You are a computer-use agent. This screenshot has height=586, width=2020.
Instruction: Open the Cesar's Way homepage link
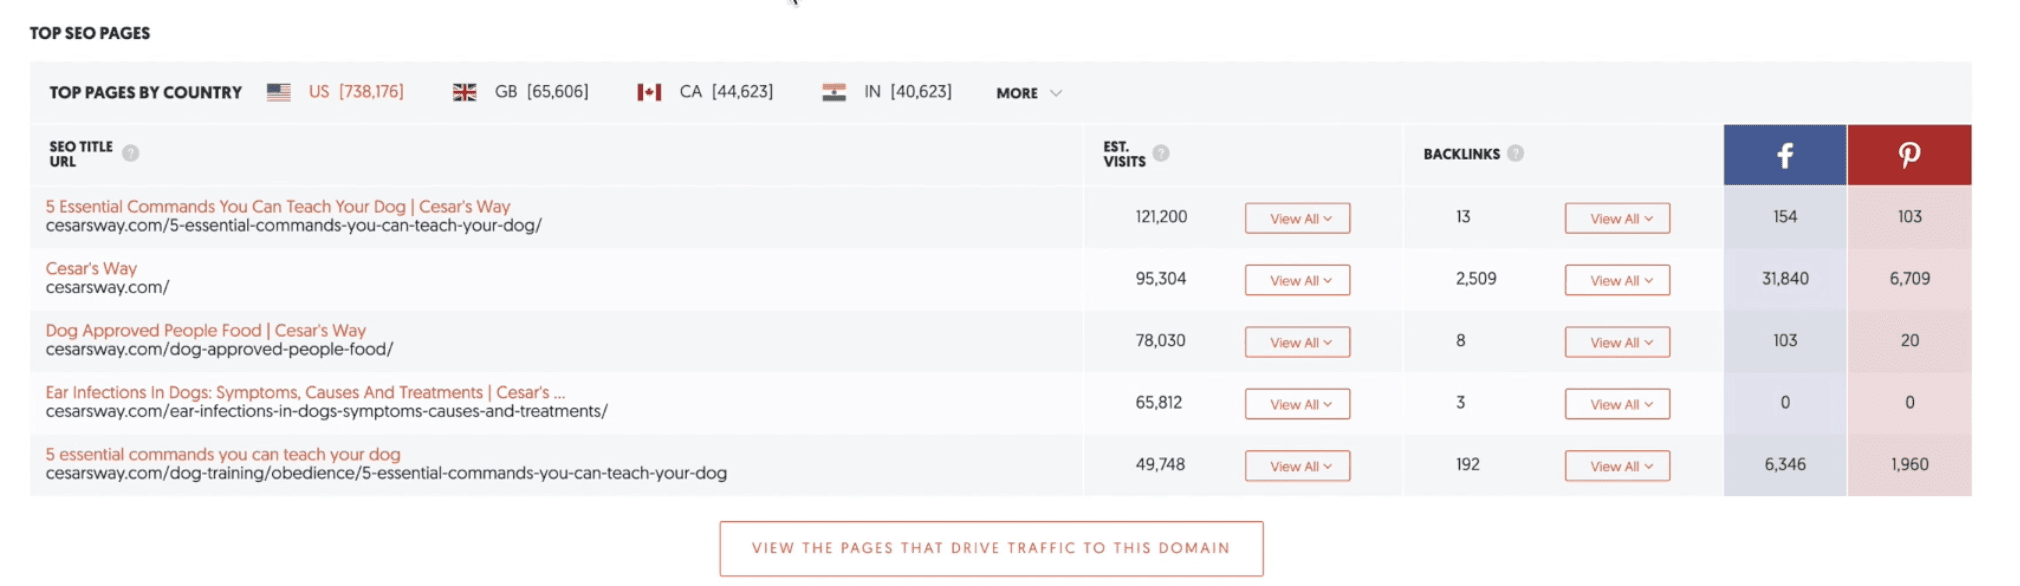[91, 267]
